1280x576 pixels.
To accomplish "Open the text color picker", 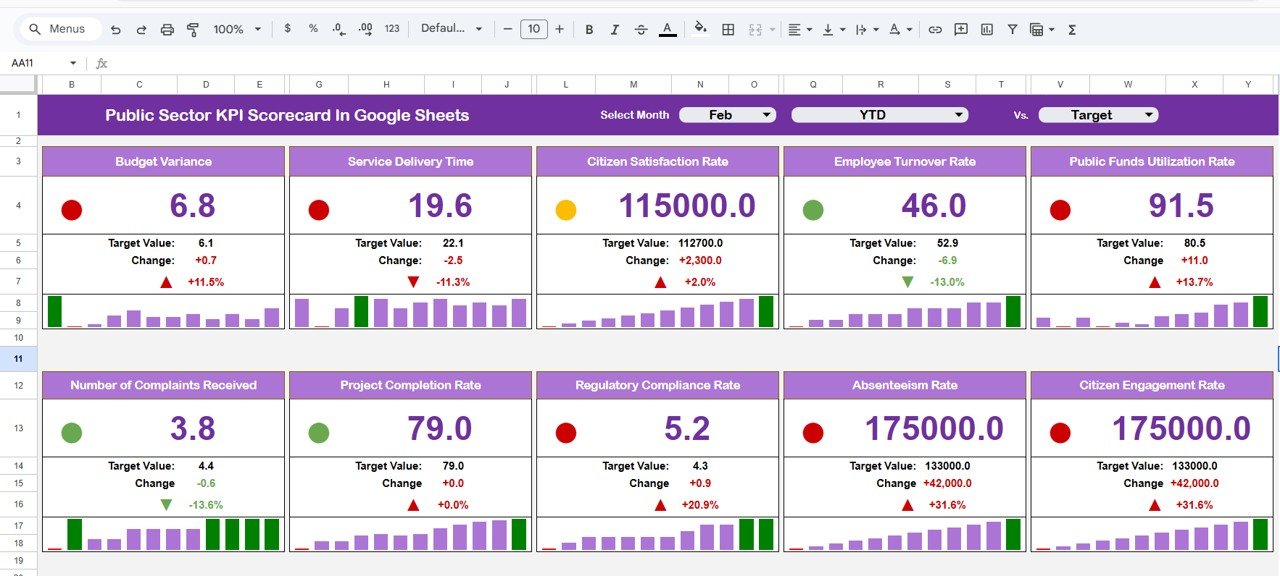I will click(x=667, y=29).
